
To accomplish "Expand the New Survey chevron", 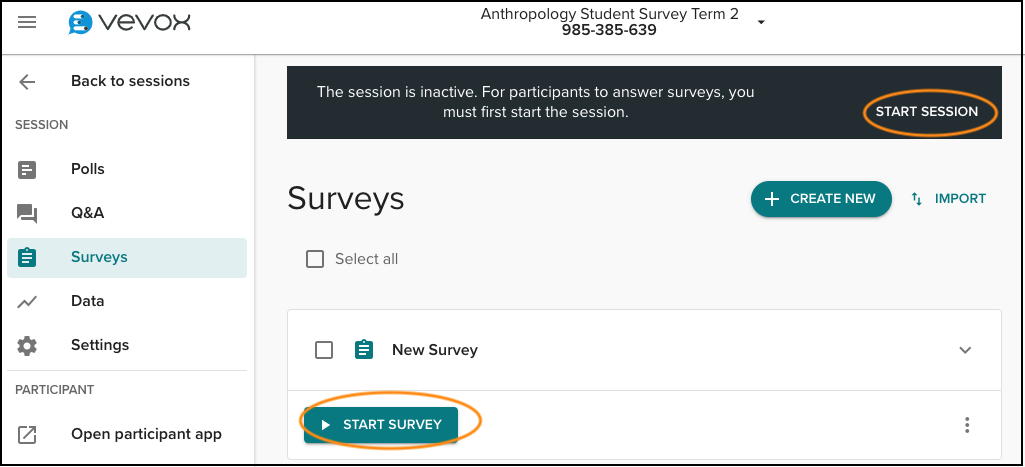I will pyautogui.click(x=965, y=350).
